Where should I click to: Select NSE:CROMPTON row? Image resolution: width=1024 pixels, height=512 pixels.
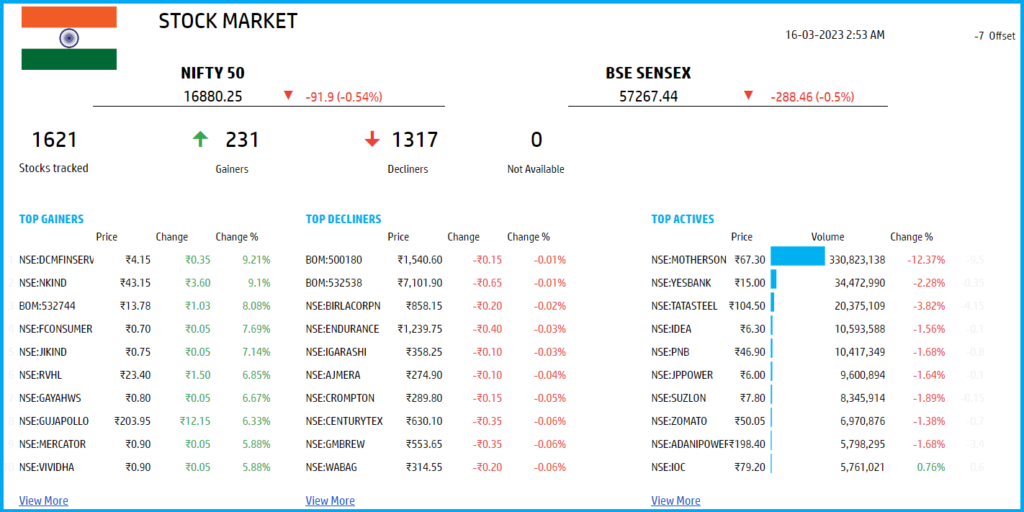point(436,398)
